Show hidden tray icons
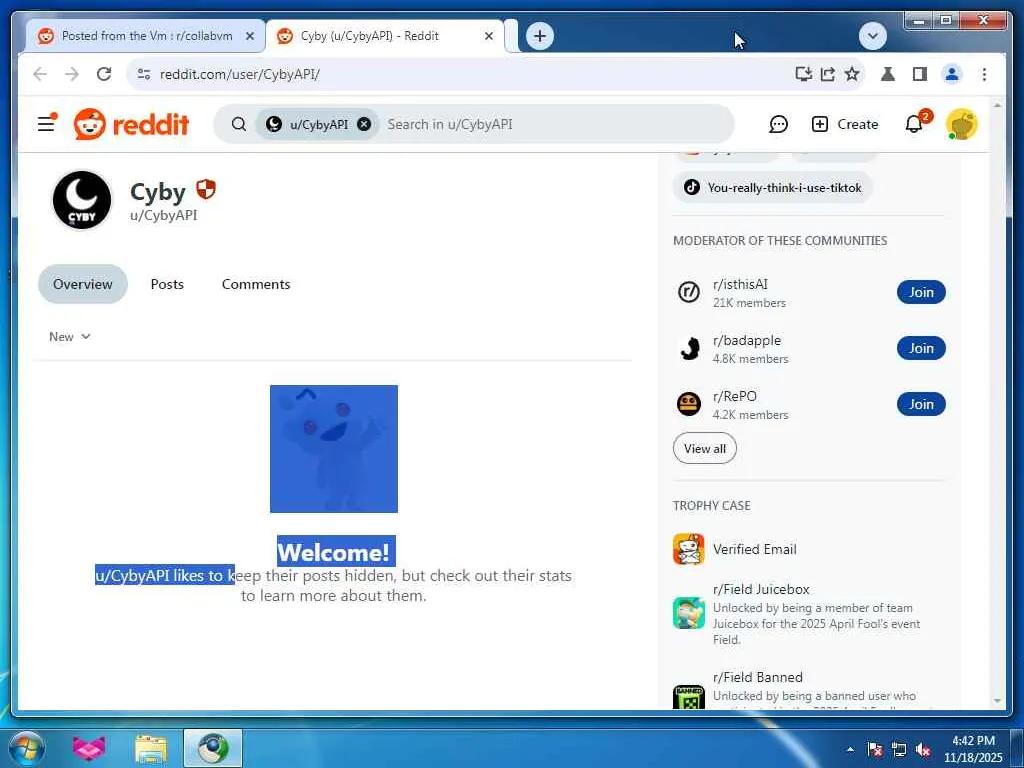 tap(850, 749)
